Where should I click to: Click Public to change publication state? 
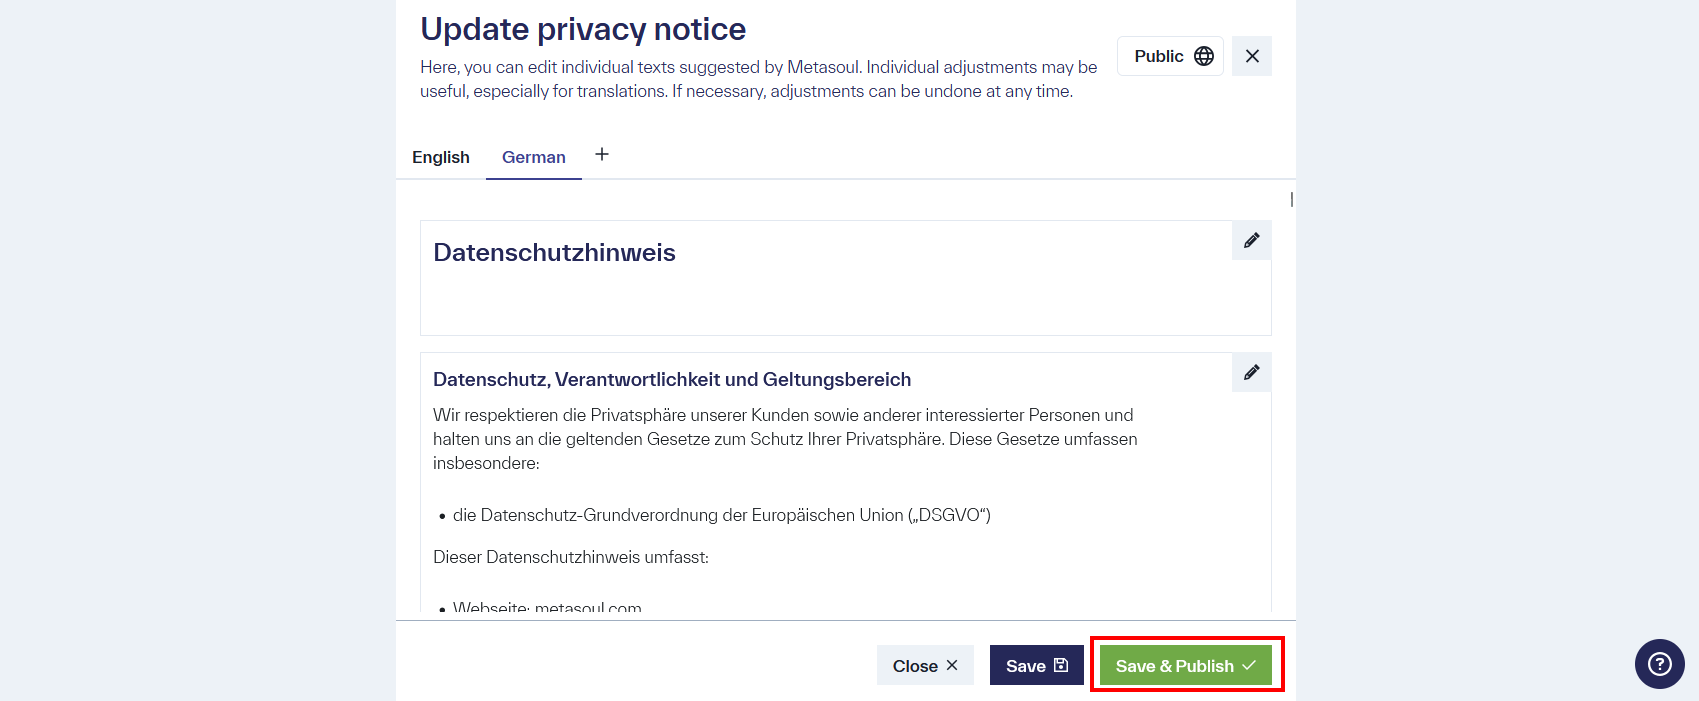point(1158,55)
